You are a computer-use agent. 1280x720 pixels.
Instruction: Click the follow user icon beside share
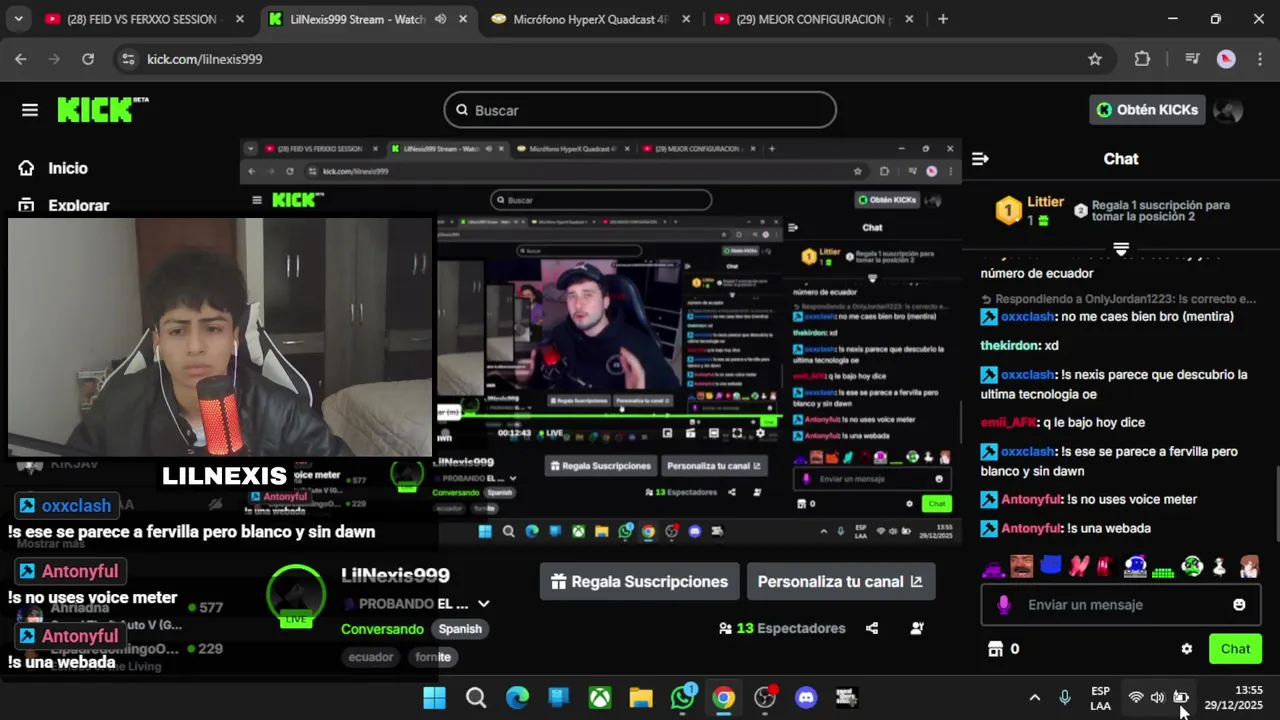(x=917, y=628)
